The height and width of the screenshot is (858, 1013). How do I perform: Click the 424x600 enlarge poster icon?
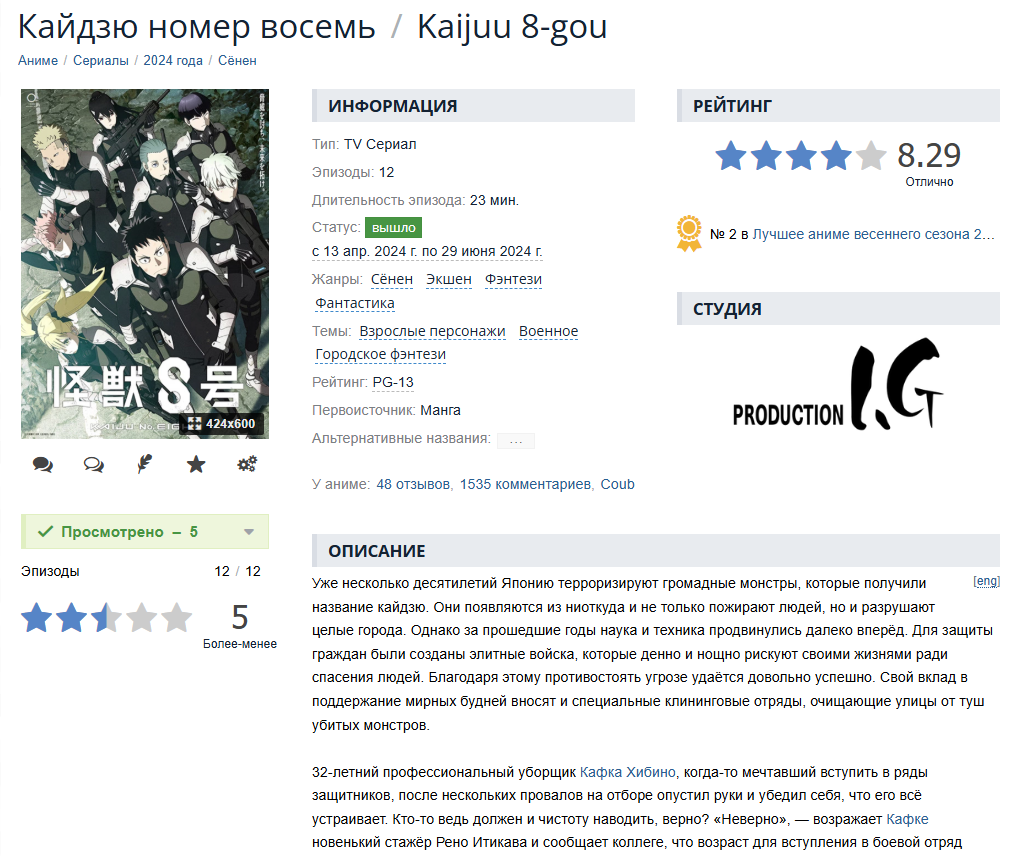222,424
